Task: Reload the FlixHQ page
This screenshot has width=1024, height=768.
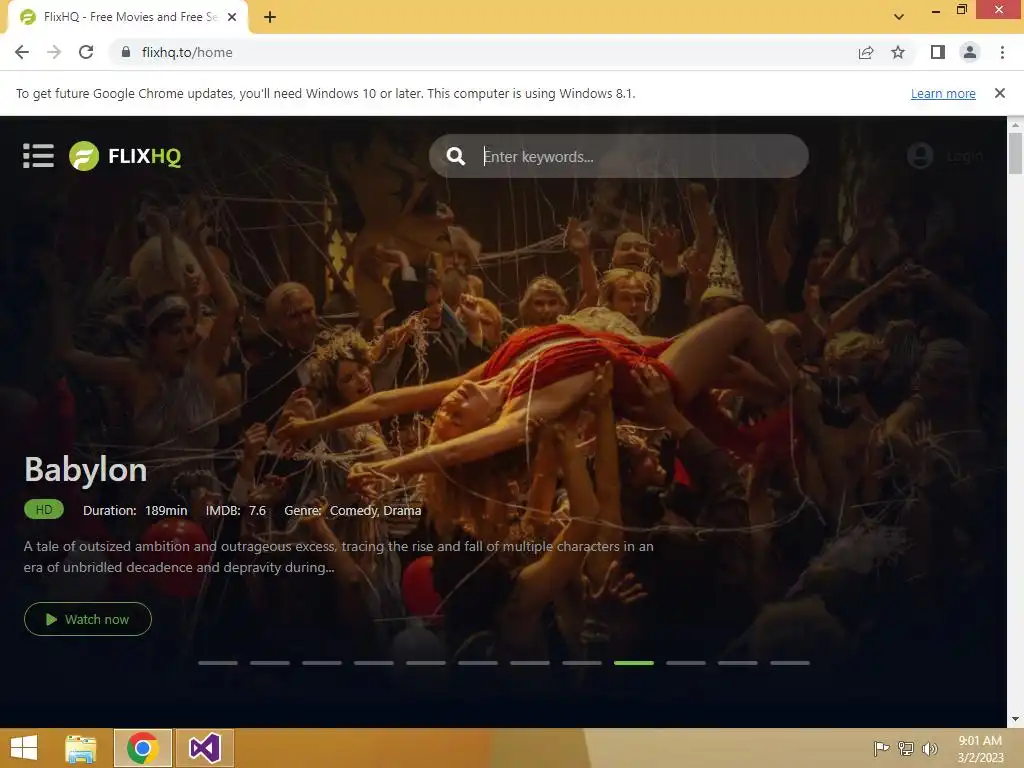Action: coord(86,52)
